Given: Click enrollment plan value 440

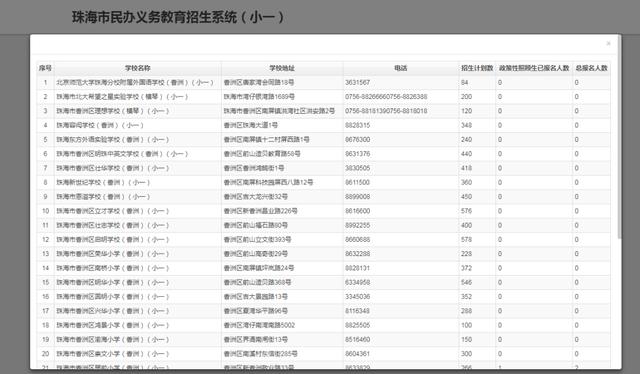Looking at the screenshot, I should (467, 154).
